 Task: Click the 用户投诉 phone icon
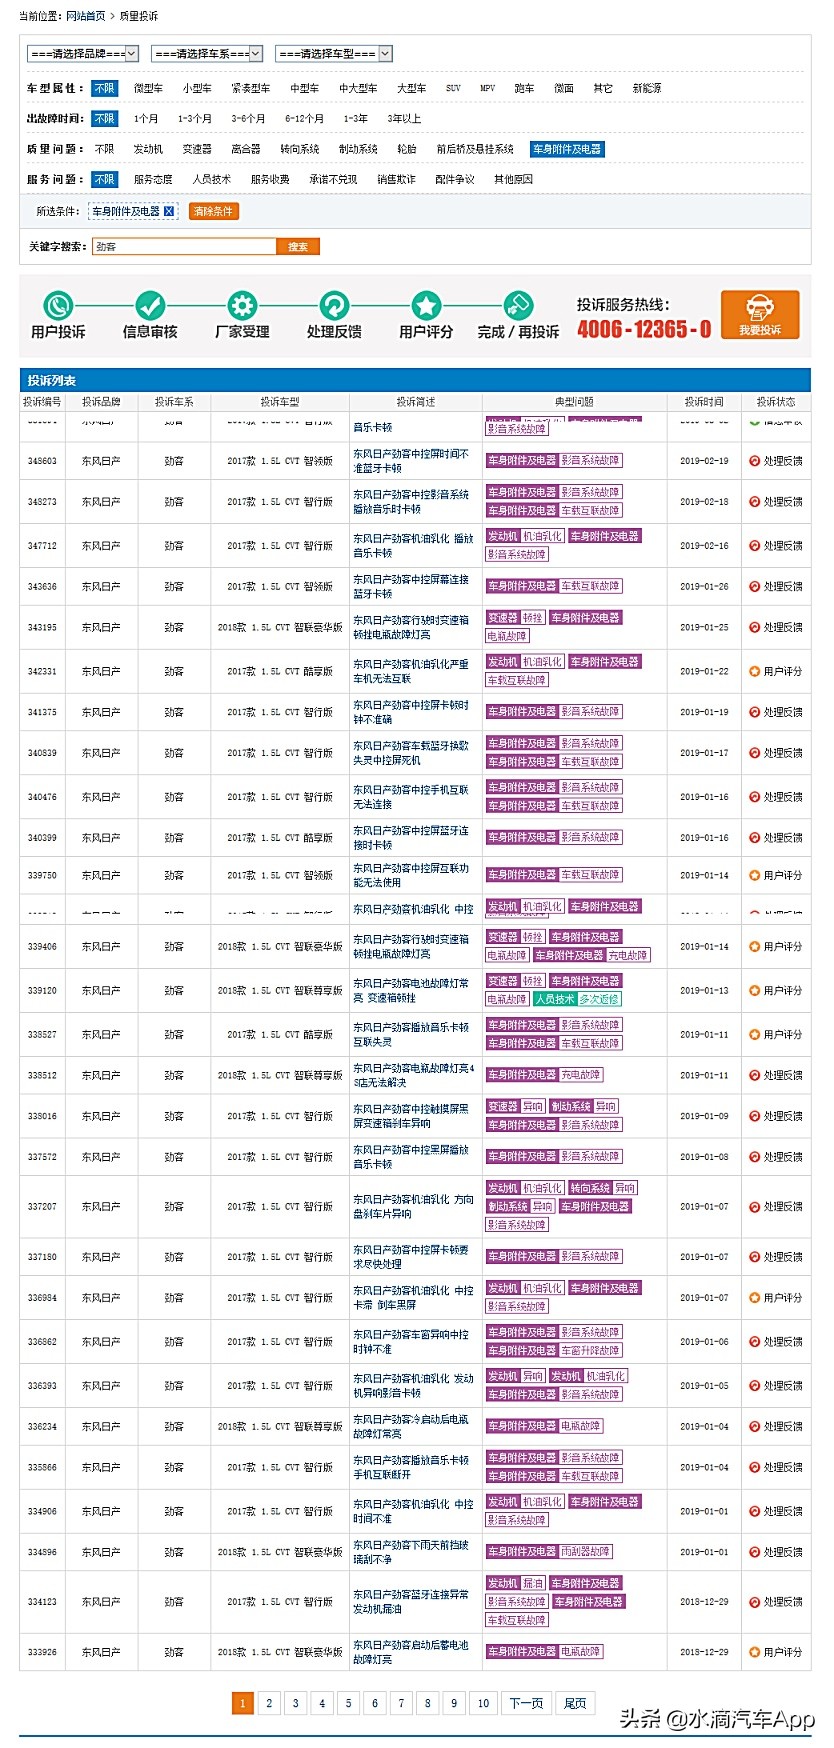58,305
